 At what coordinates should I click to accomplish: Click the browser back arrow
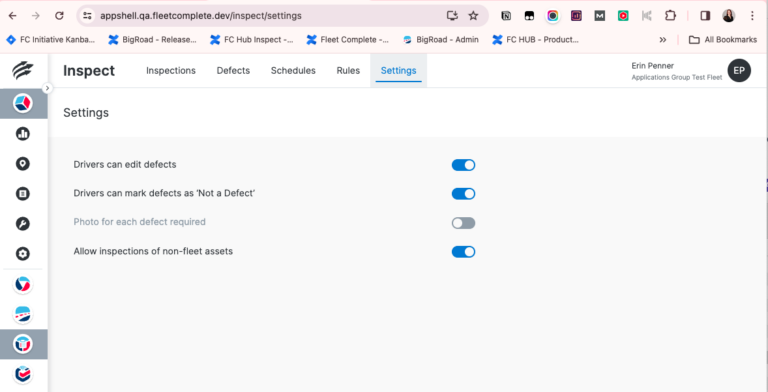coord(13,16)
